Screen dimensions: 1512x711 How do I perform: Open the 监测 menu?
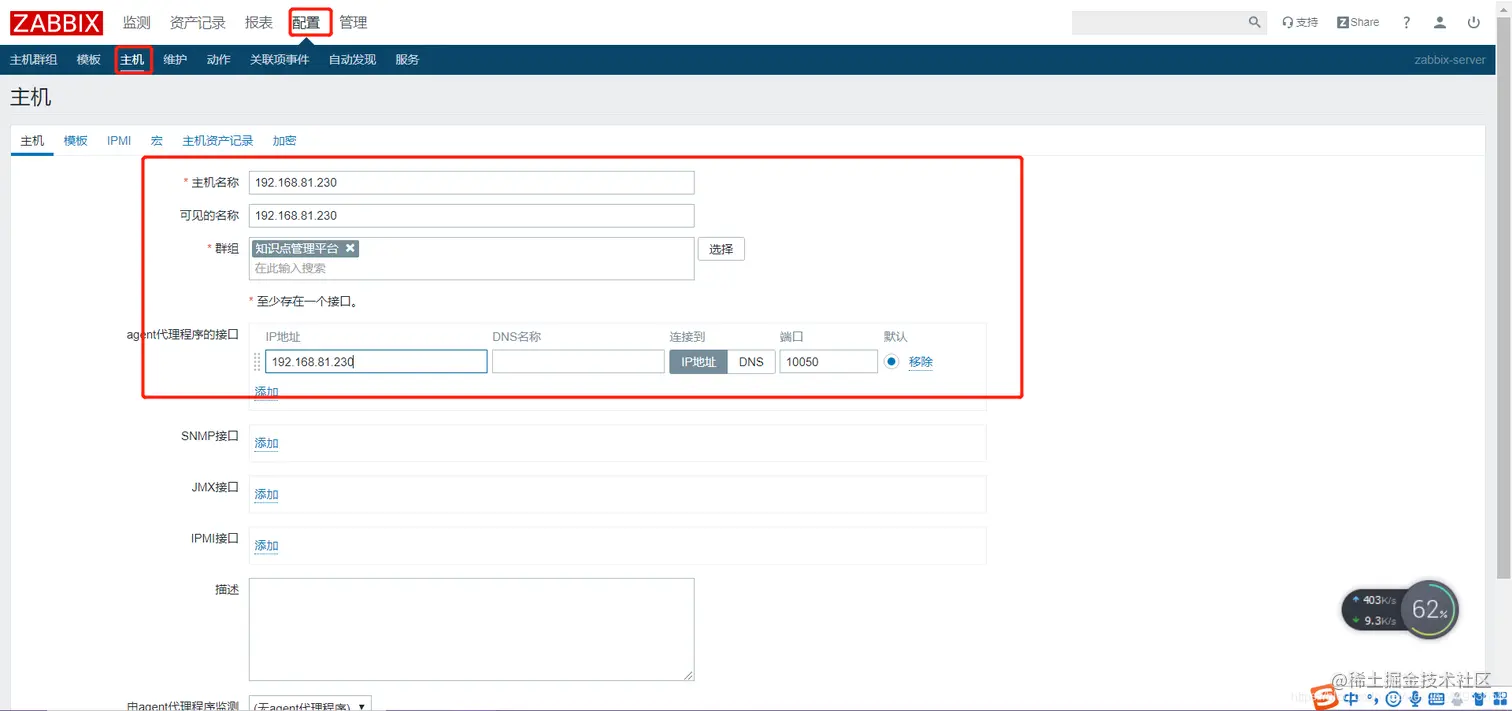point(137,22)
